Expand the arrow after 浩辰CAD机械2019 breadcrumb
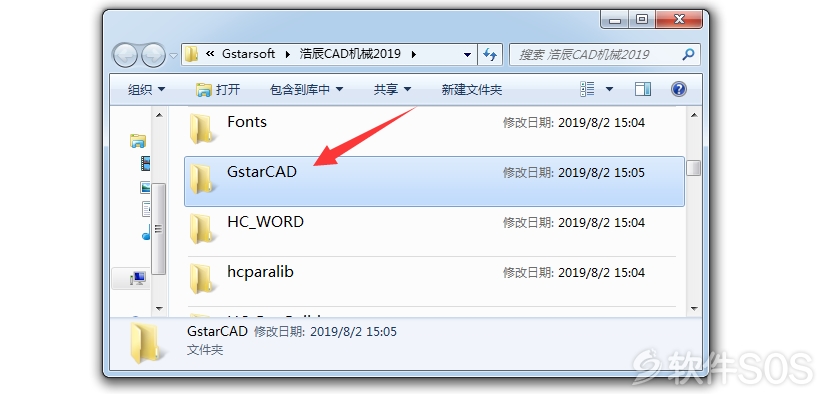Viewport: 827px width, 394px height. pos(414,54)
